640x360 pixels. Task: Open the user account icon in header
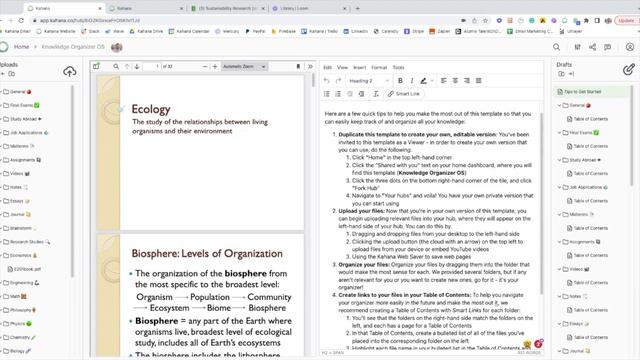[630, 47]
